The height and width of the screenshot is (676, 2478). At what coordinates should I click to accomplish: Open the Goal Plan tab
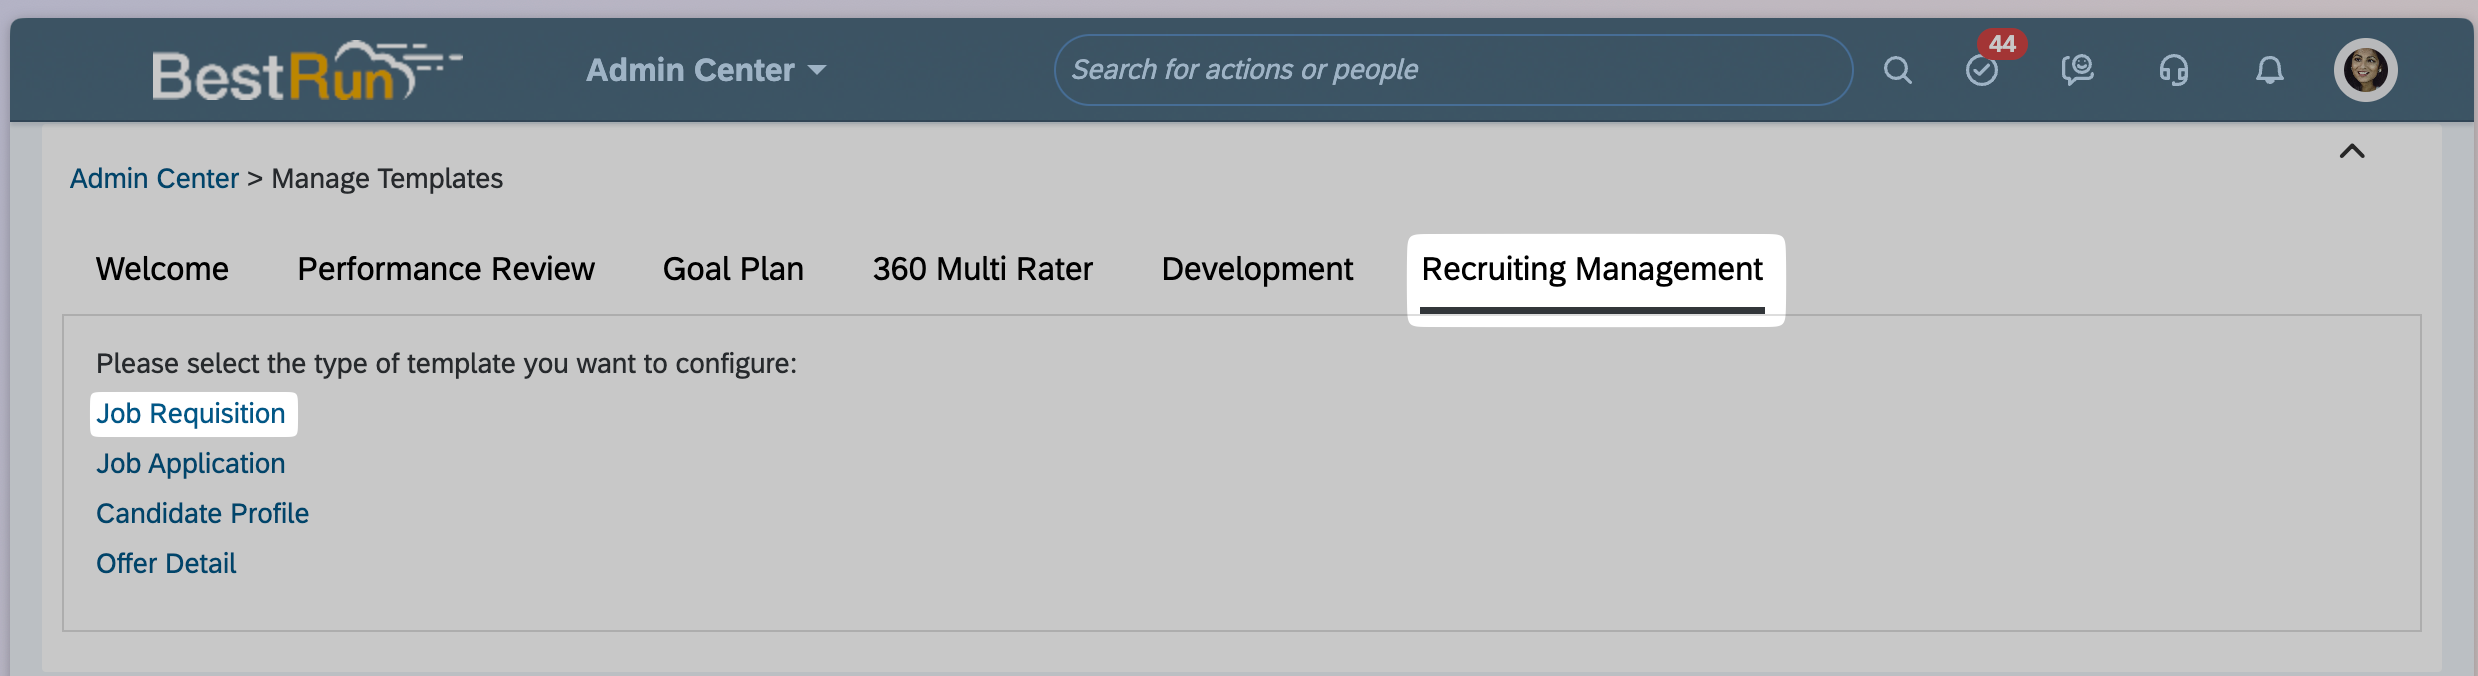(x=733, y=269)
